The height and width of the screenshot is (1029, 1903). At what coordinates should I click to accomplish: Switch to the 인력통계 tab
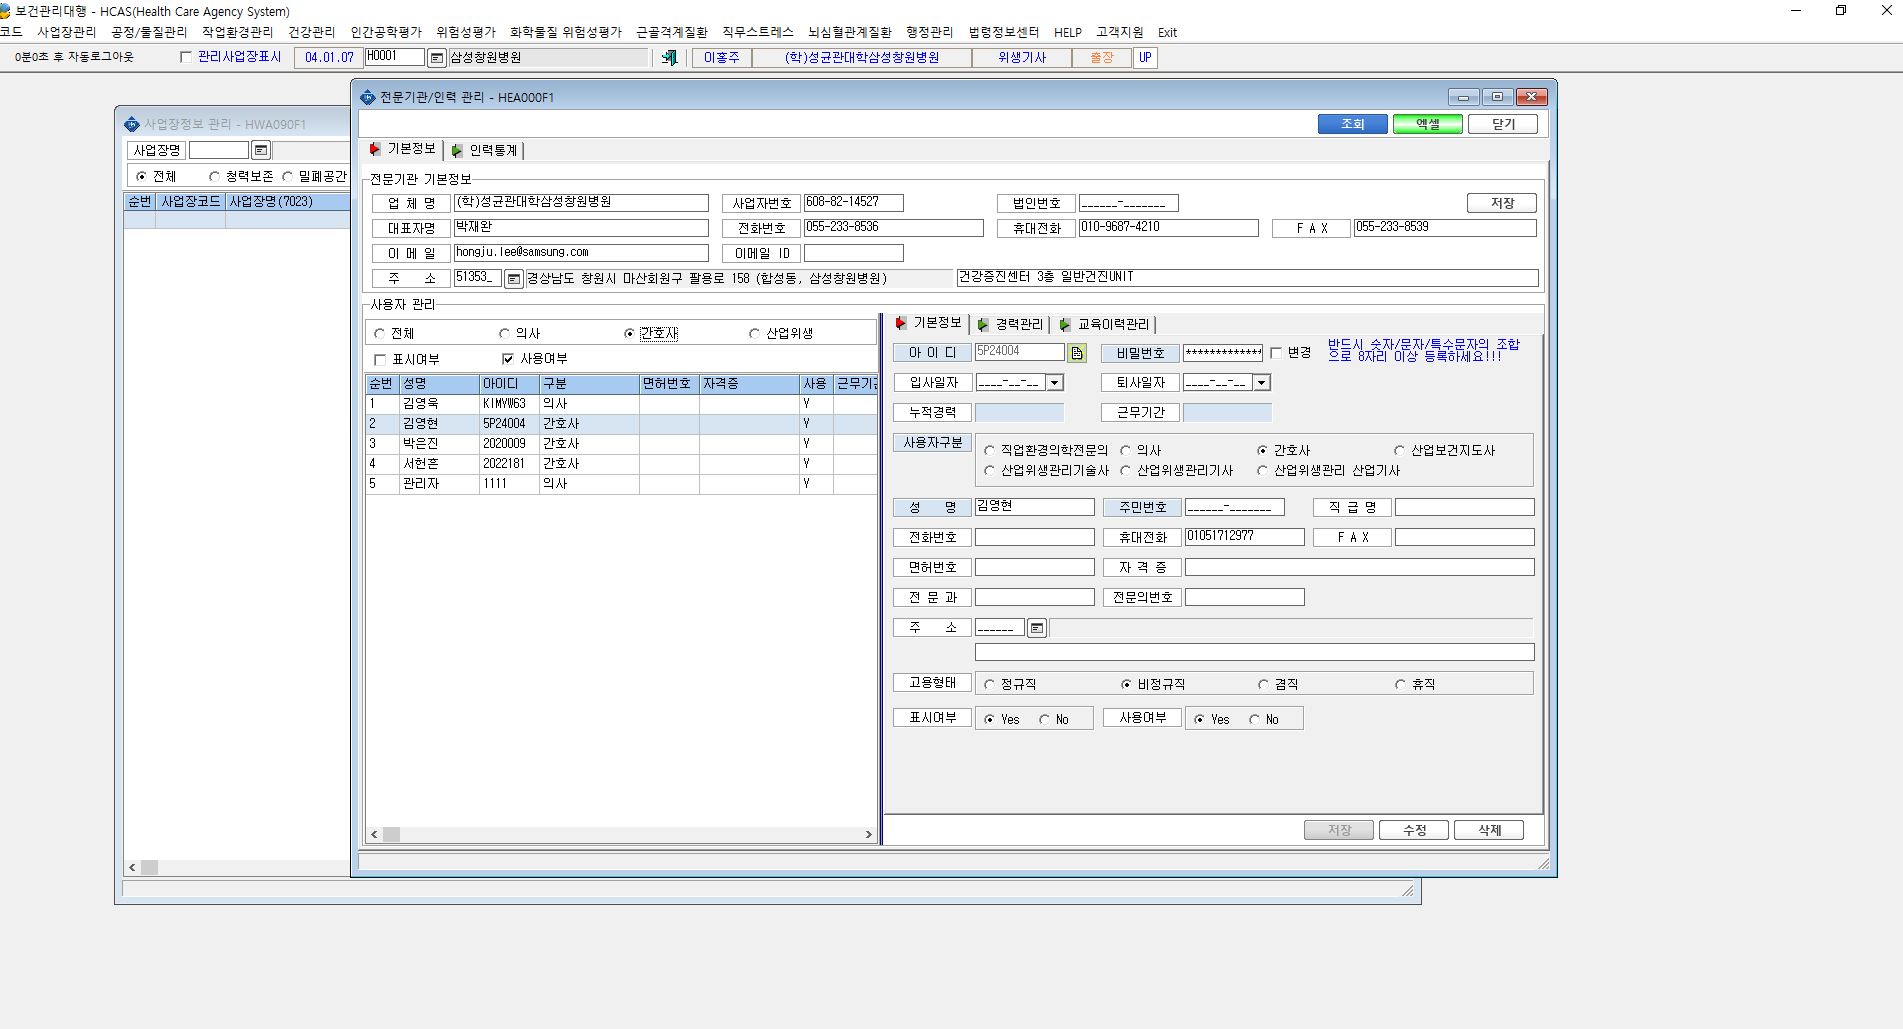tap(485, 150)
